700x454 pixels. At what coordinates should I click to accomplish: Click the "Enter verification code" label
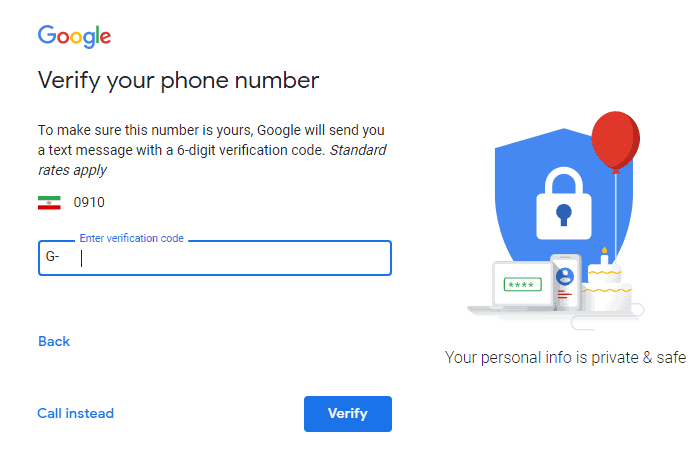coord(131,239)
